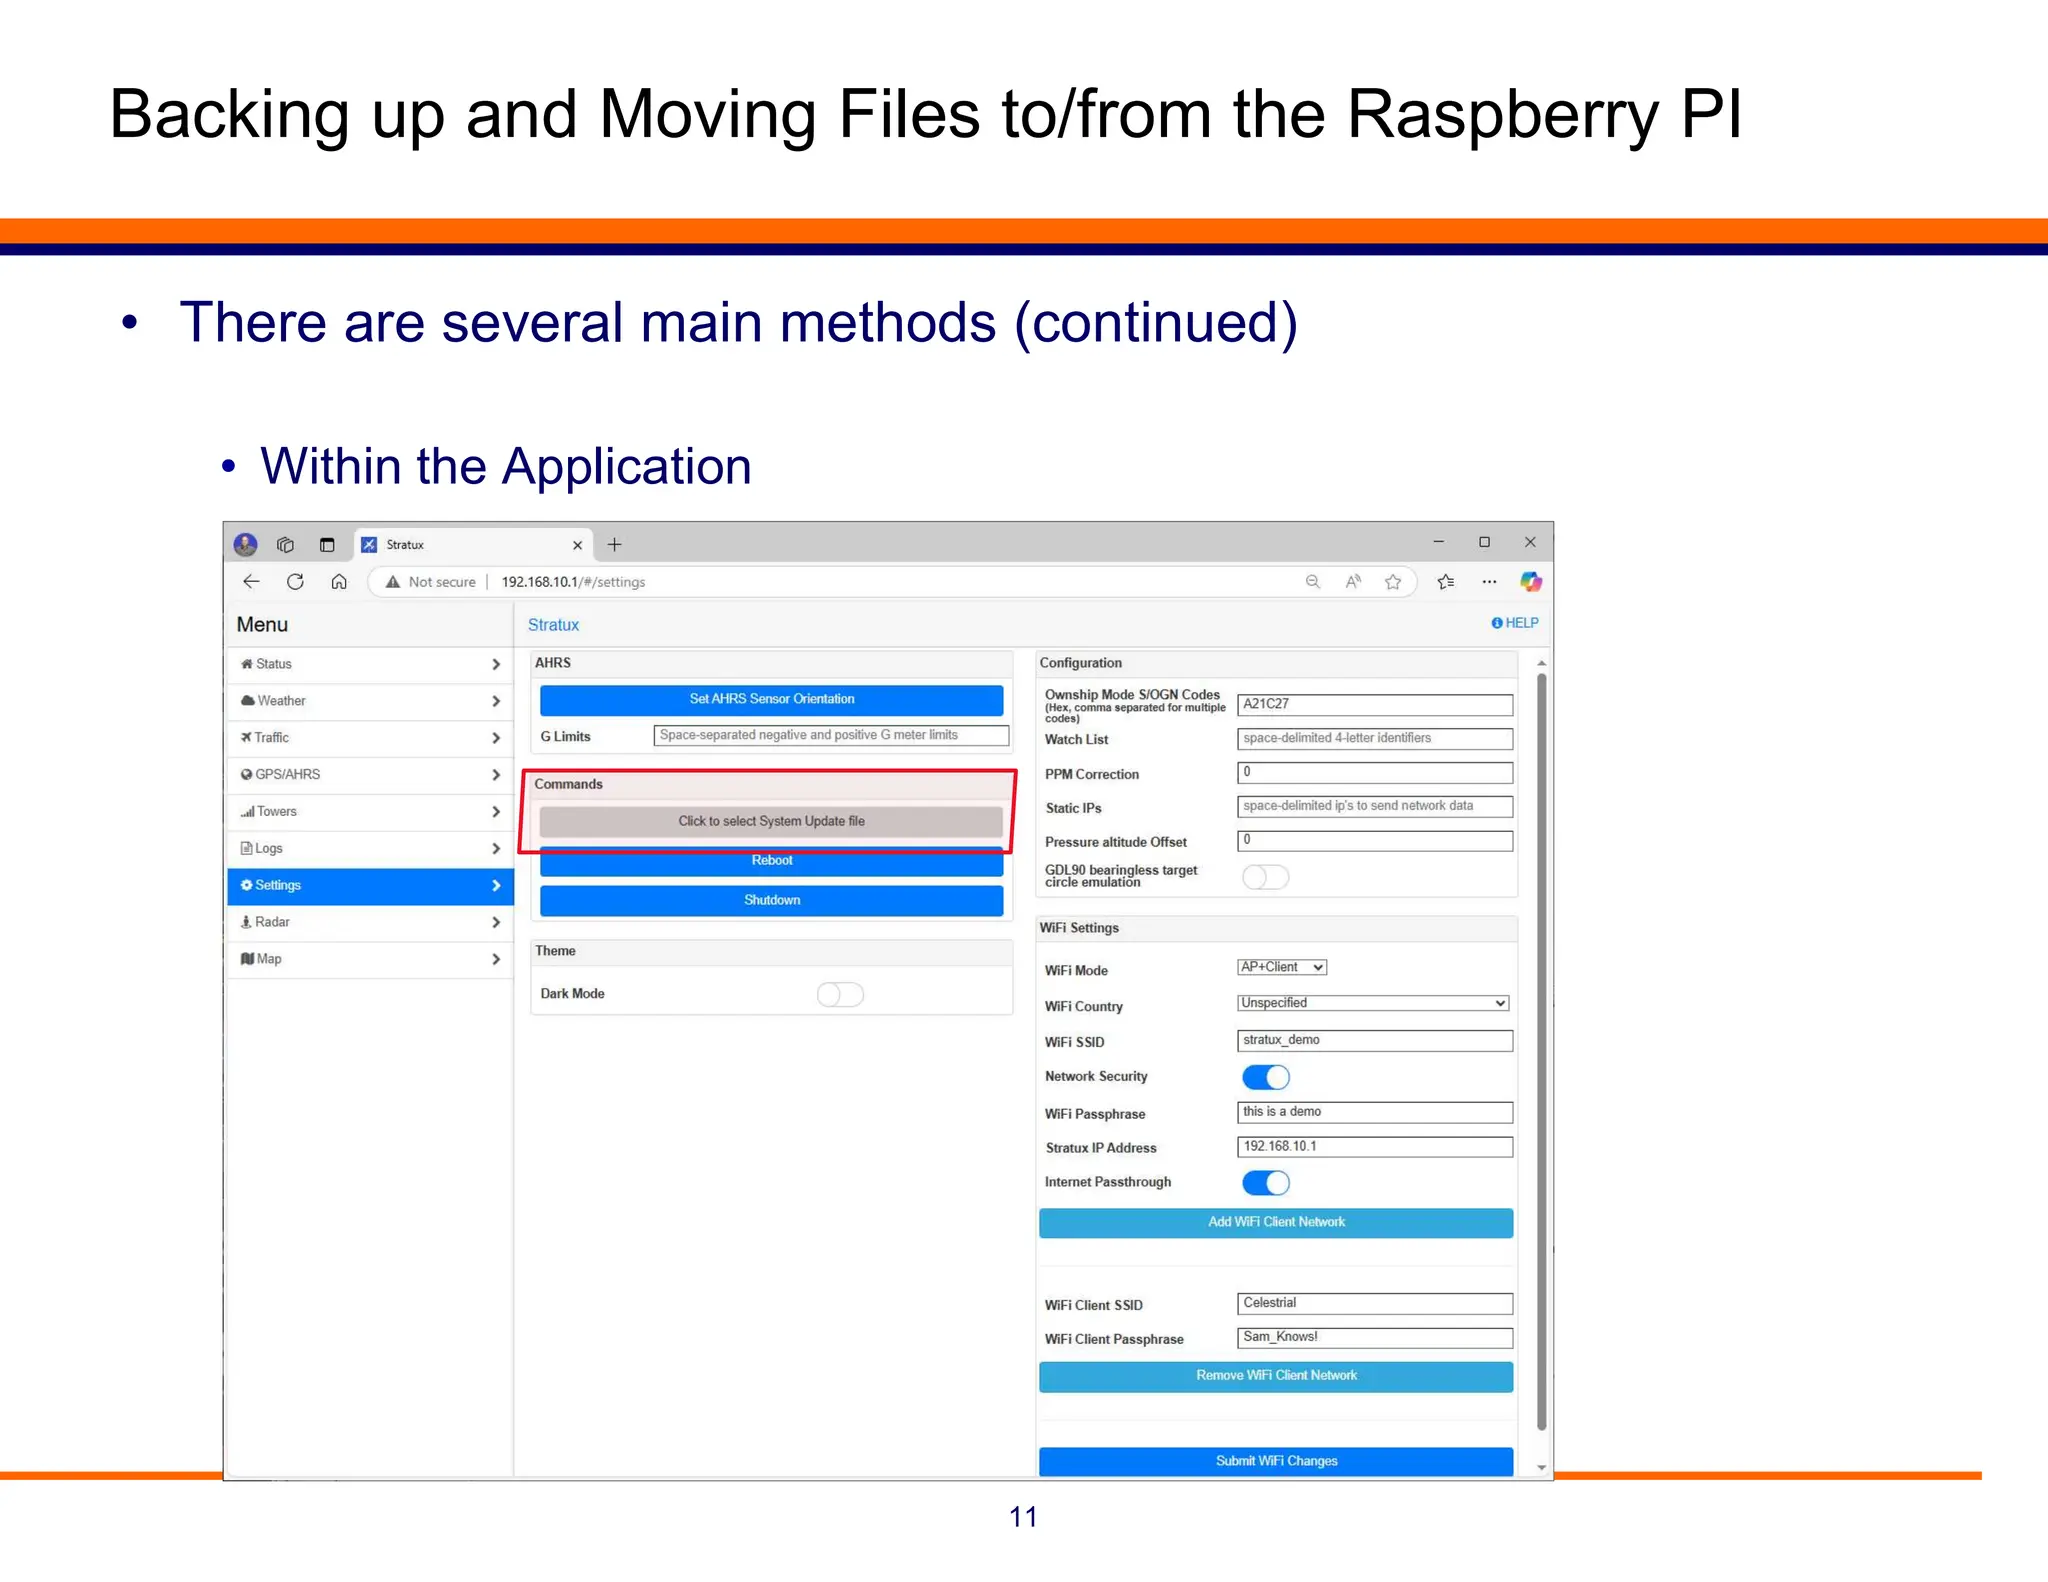Viewport: 2048px width, 1582px height.
Task: Click the Ownship Mode S/OGN Codes field
Action: (x=1375, y=704)
